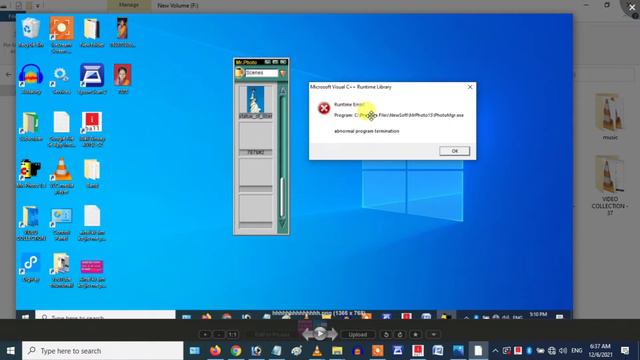The image size is (640, 360).
Task: Select the film roll Mr. Photo desktop shortcut
Action: click(31, 173)
